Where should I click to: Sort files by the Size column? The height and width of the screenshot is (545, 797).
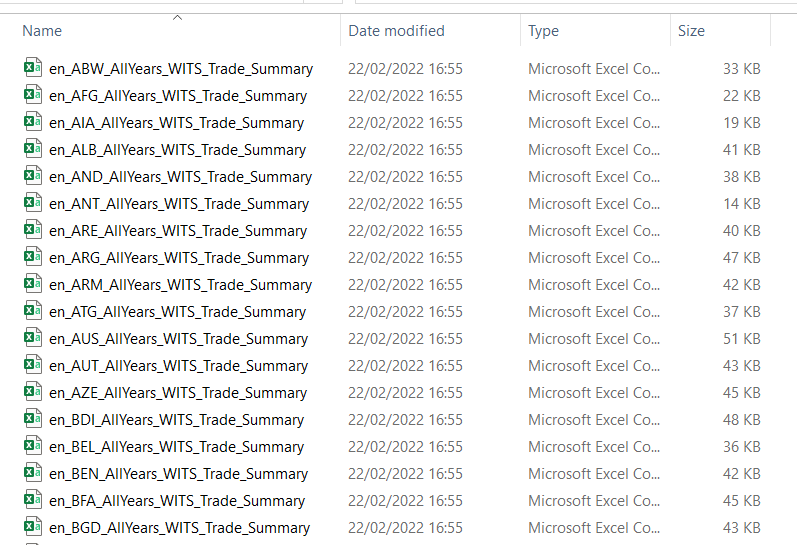pos(691,31)
